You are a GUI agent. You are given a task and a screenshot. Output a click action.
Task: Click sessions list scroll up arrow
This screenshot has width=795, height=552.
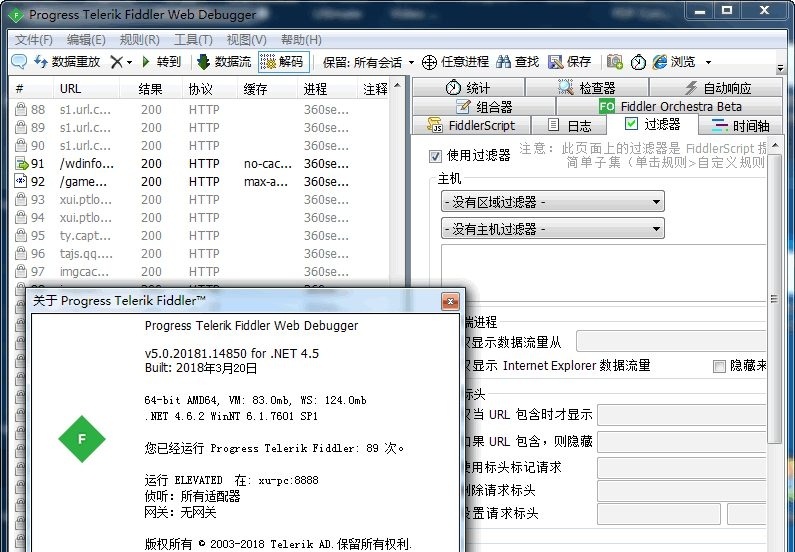(398, 85)
